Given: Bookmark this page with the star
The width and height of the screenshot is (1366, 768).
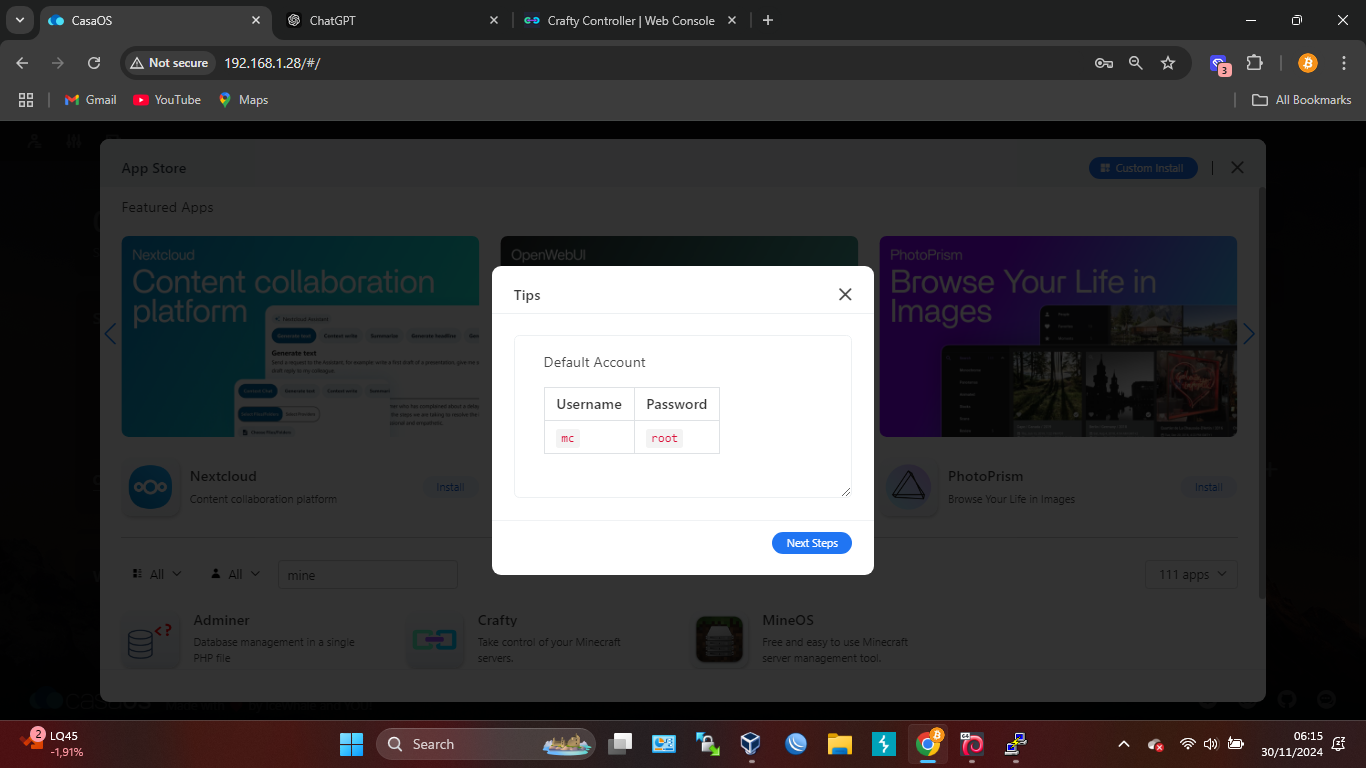Looking at the screenshot, I should click(x=1168, y=63).
